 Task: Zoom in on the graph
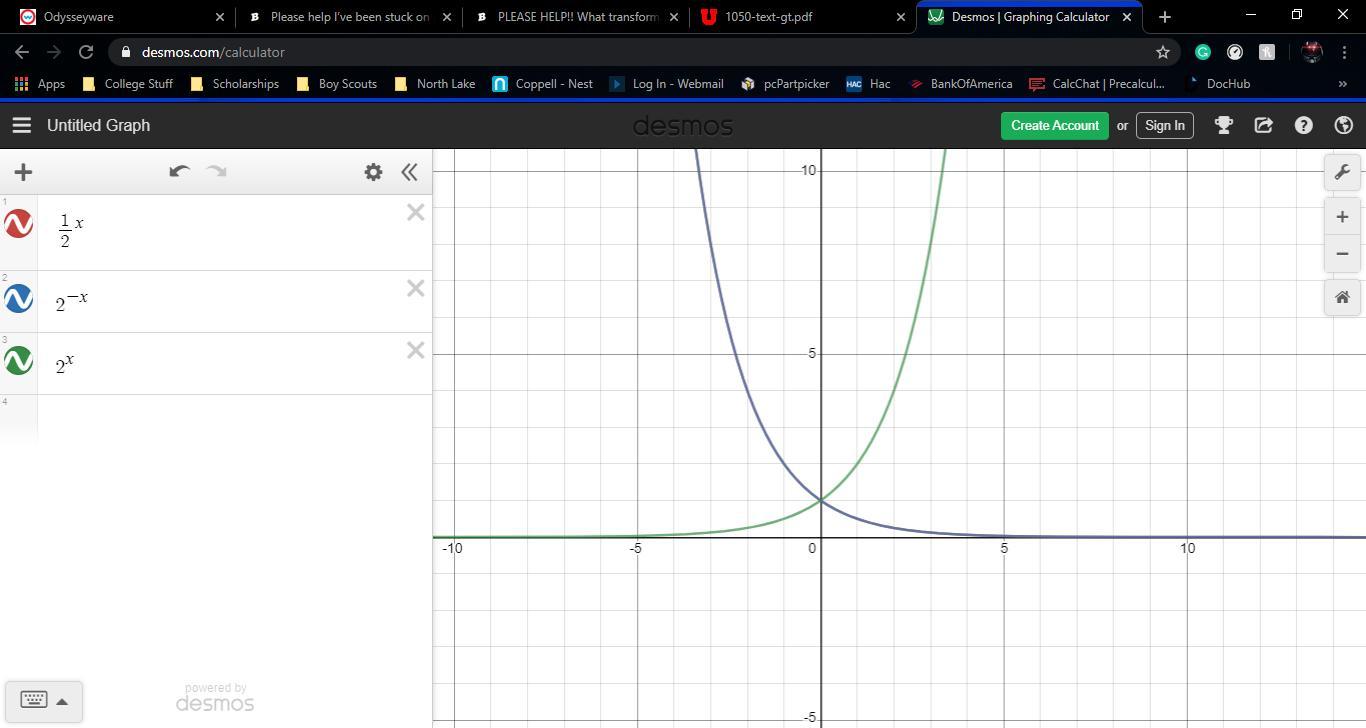tap(1342, 217)
